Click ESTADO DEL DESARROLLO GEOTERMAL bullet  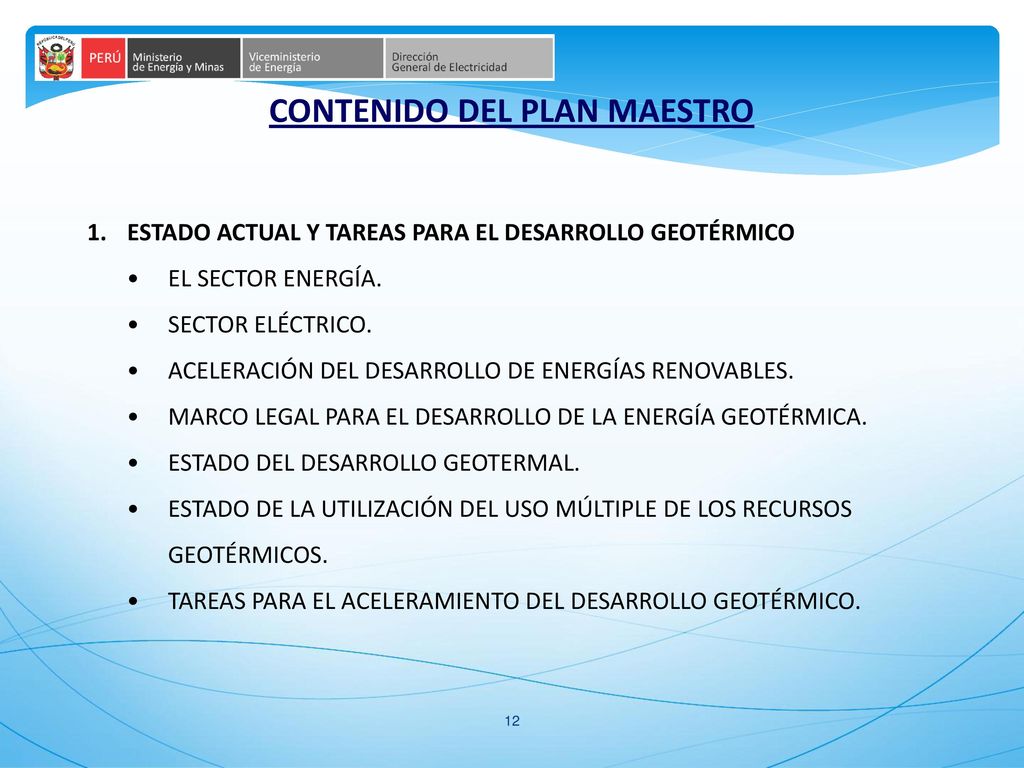(x=374, y=462)
